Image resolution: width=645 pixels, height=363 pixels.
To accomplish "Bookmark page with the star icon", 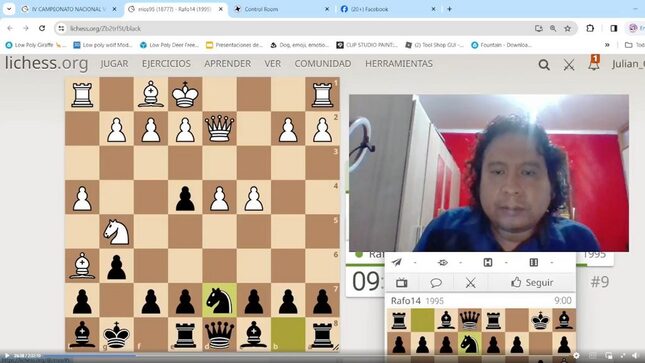I will 568,28.
